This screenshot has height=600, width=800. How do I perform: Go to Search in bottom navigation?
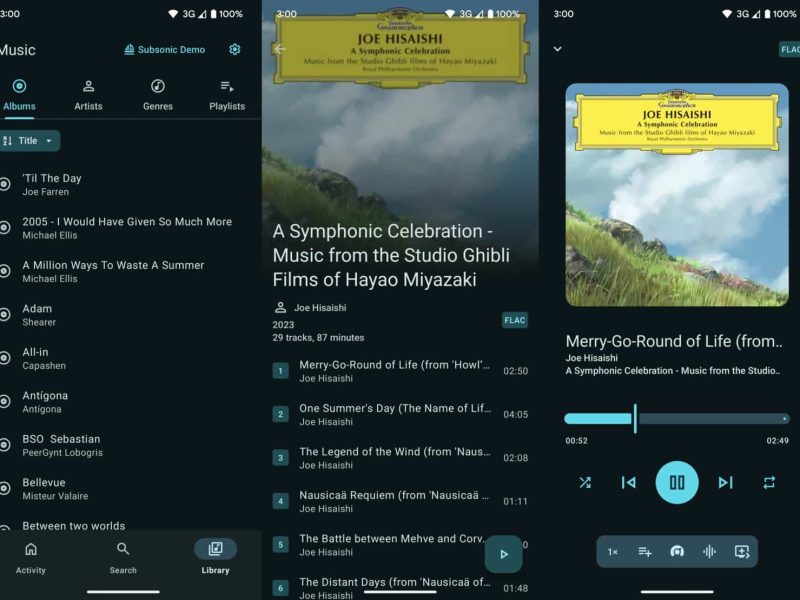click(x=123, y=558)
